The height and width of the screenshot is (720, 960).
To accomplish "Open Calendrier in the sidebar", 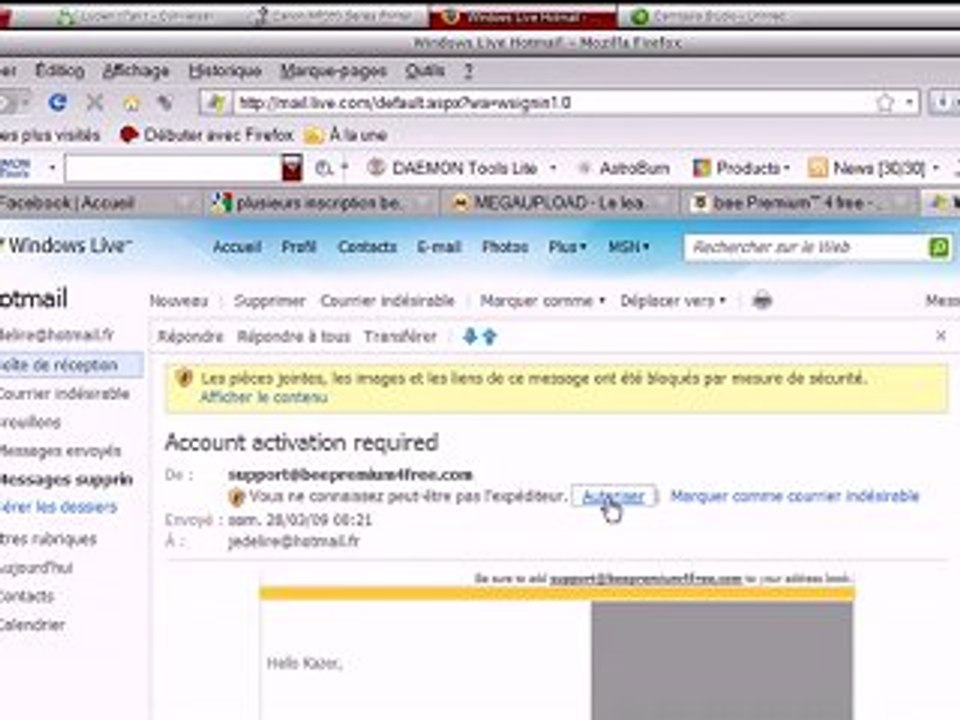I will [32, 624].
